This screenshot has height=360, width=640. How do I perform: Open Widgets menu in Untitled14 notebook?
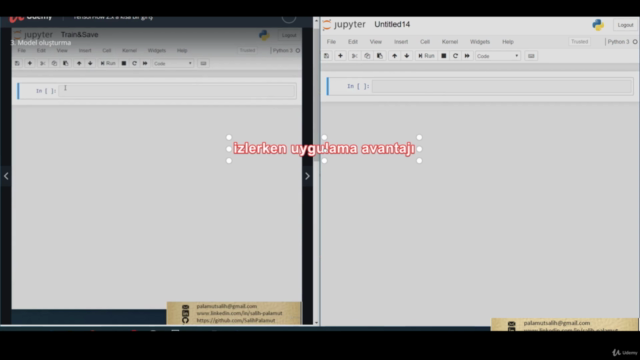(x=480, y=42)
